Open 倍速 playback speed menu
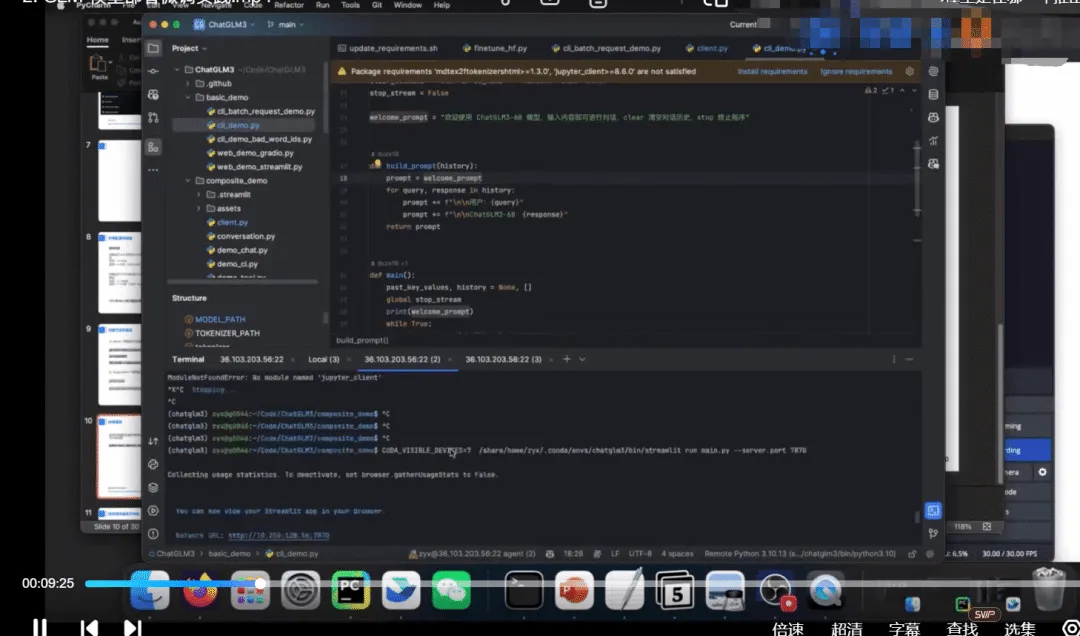 click(x=787, y=628)
